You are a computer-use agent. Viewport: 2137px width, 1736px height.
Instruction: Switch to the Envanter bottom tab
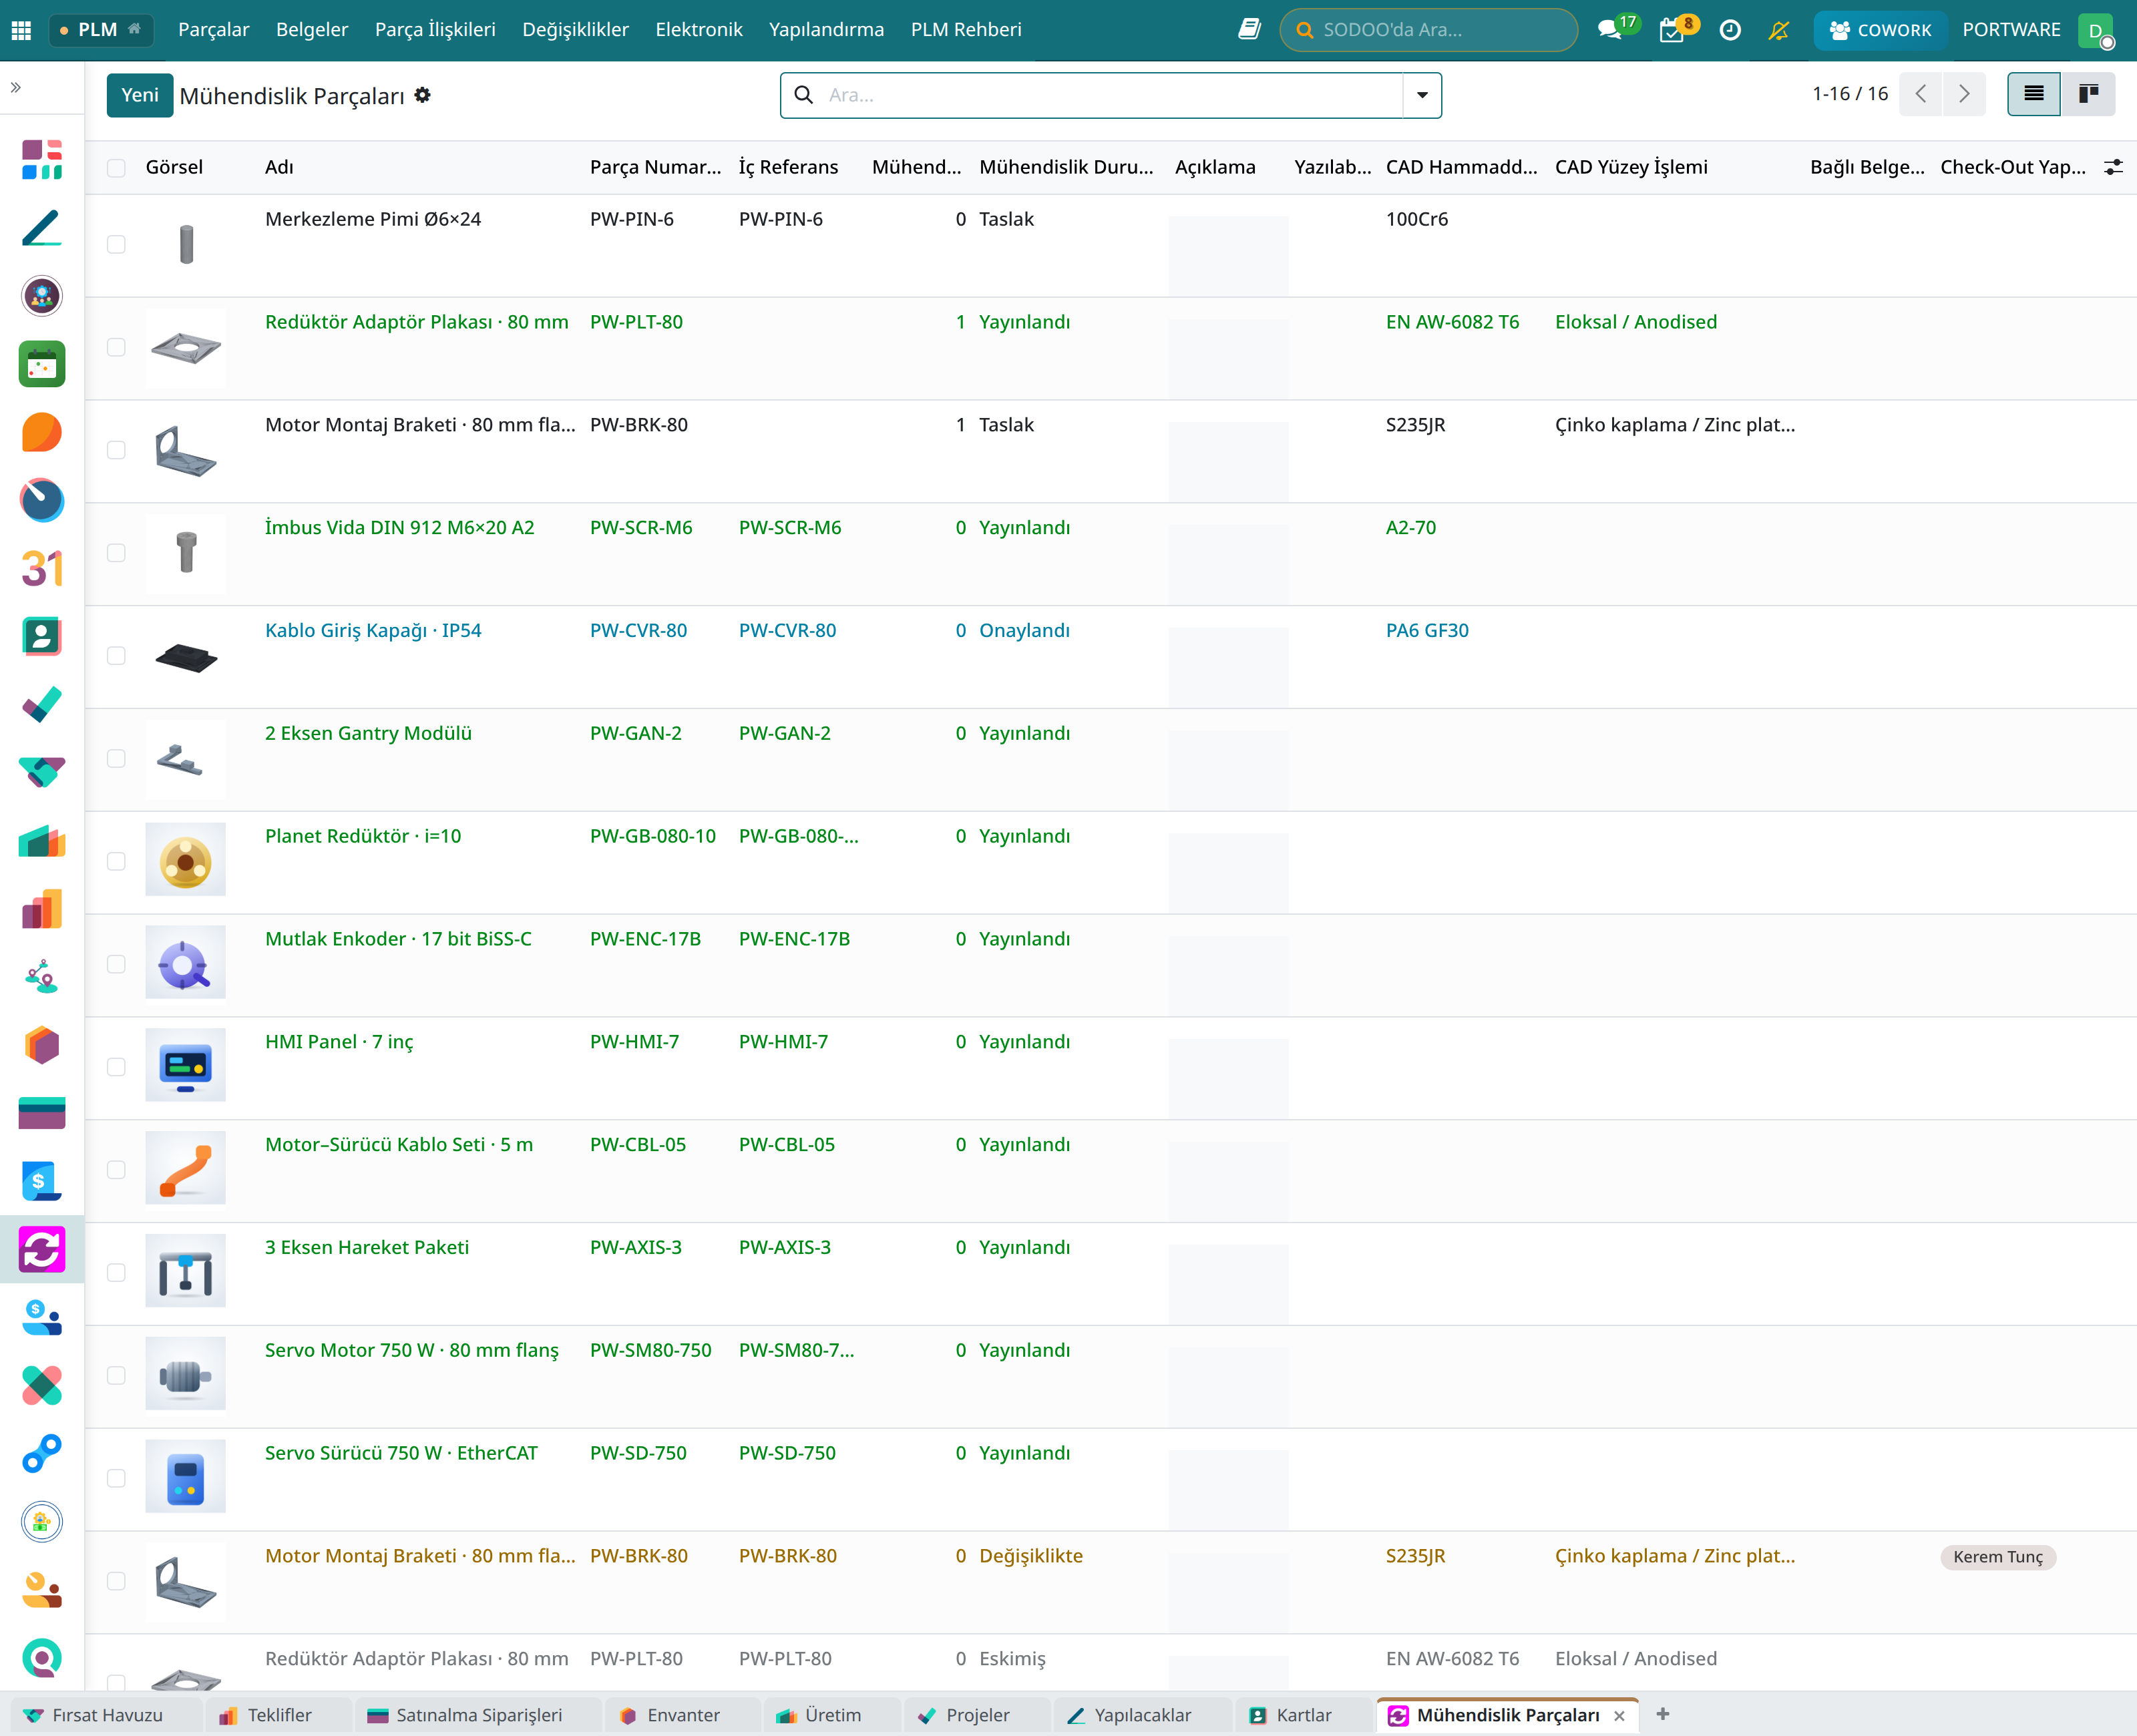point(683,1715)
